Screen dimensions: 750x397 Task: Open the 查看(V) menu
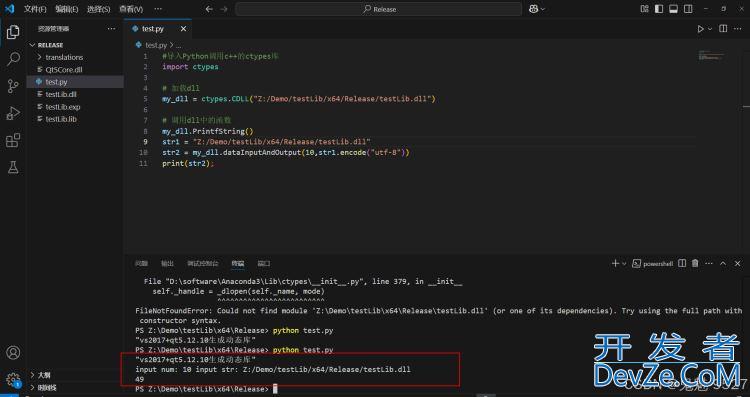point(131,9)
